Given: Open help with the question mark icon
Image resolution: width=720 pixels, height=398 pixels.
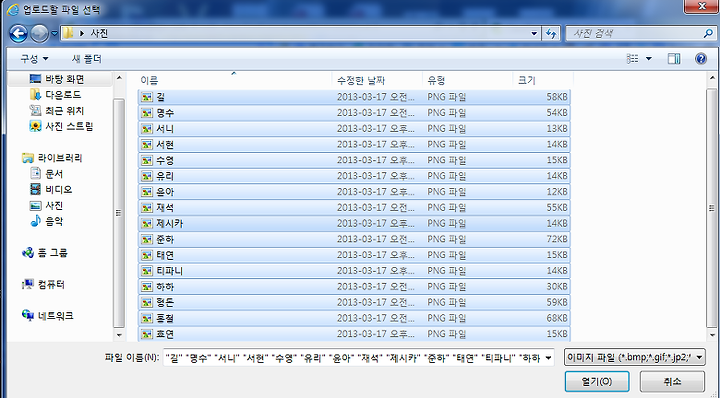Looking at the screenshot, I should [701, 58].
